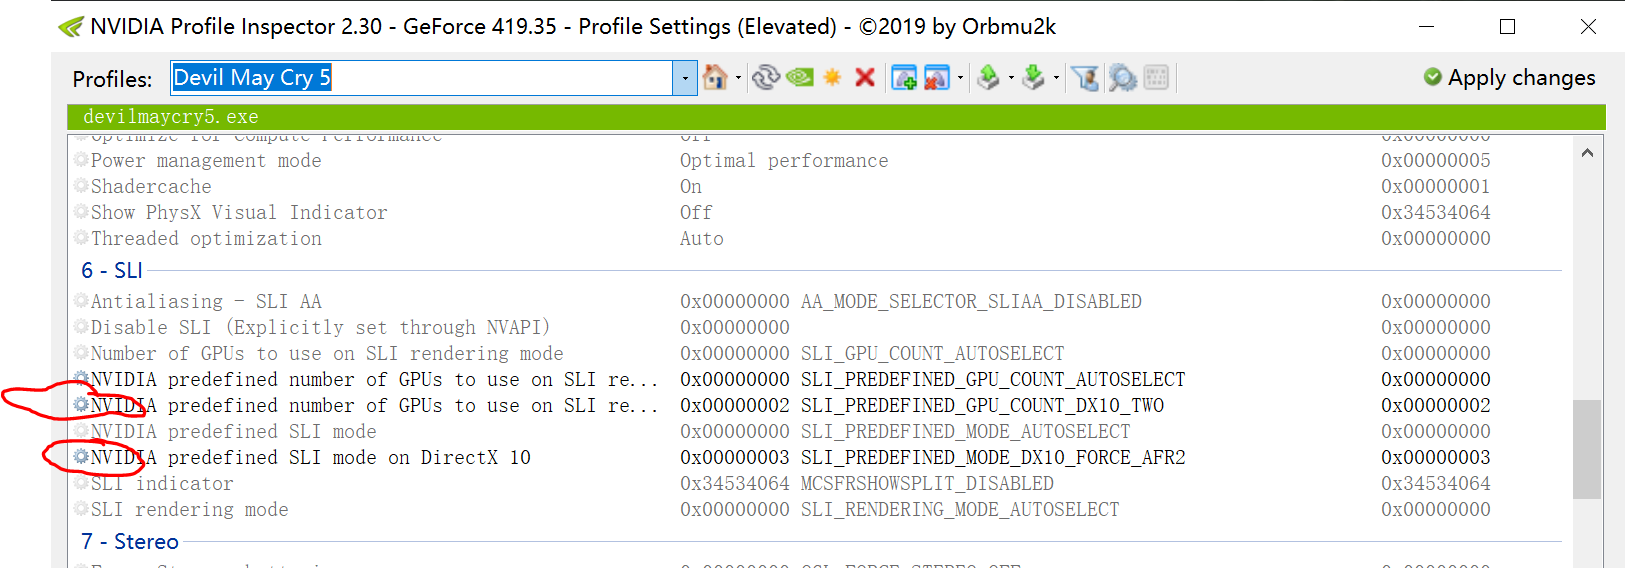Viewport: 1625px width, 568px height.
Task: Click the Optimal performance value
Action: (784, 160)
